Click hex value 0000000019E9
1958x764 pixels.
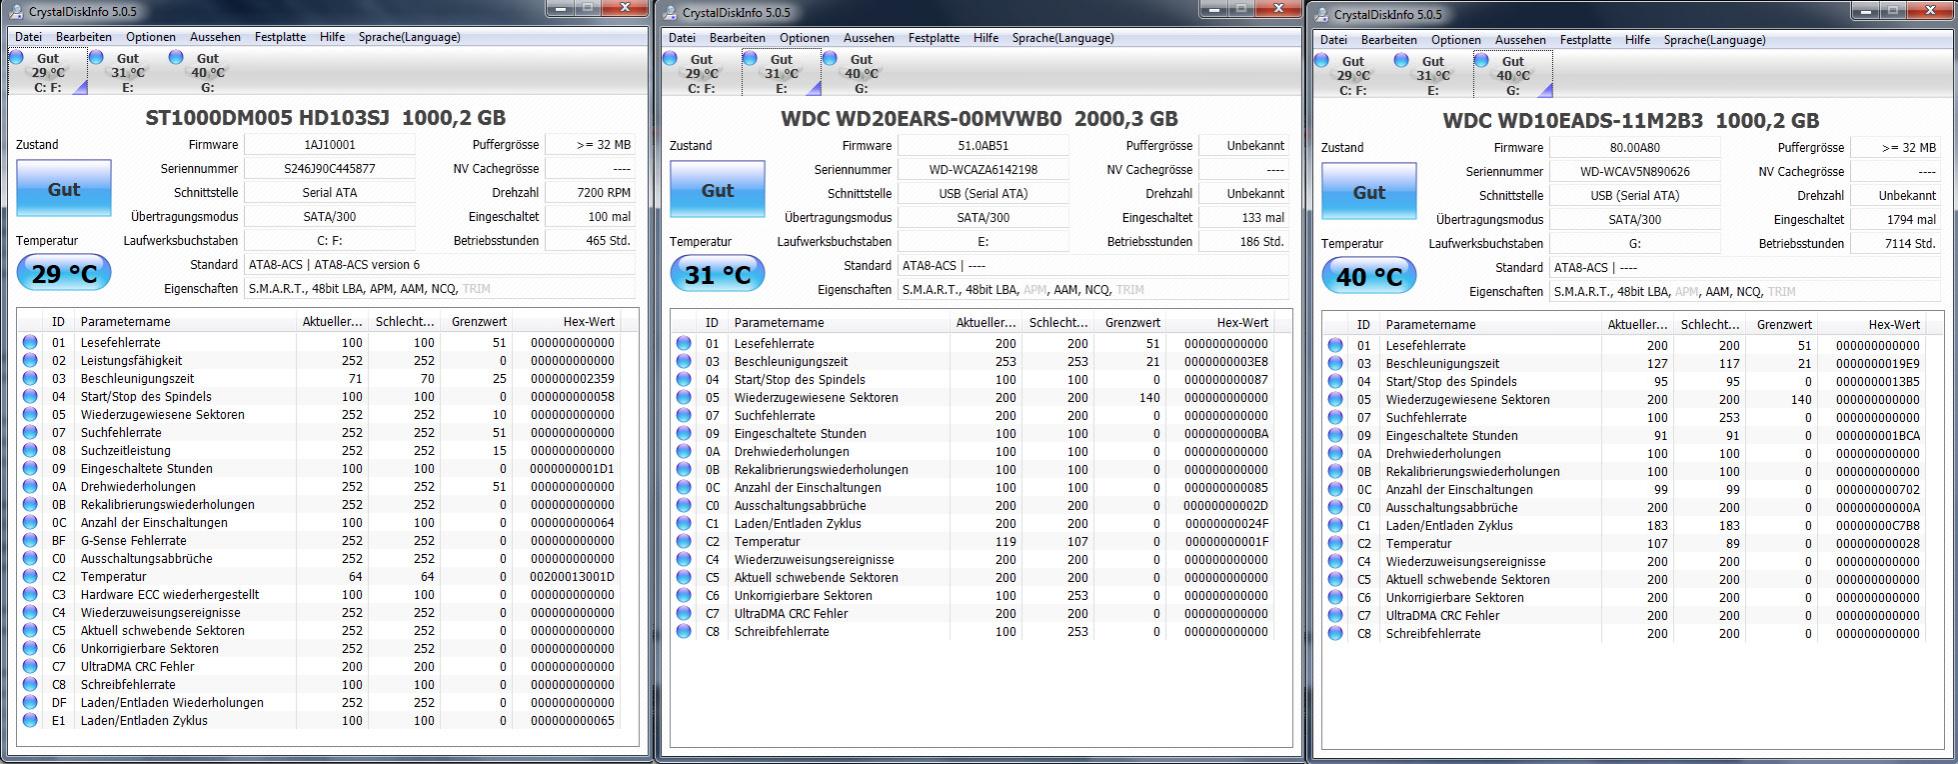point(1877,363)
